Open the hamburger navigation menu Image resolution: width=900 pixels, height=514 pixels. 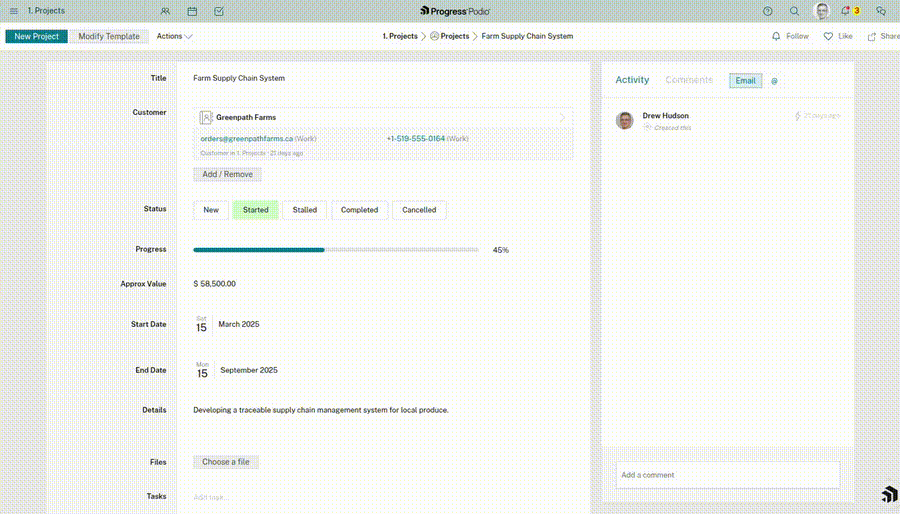(14, 11)
